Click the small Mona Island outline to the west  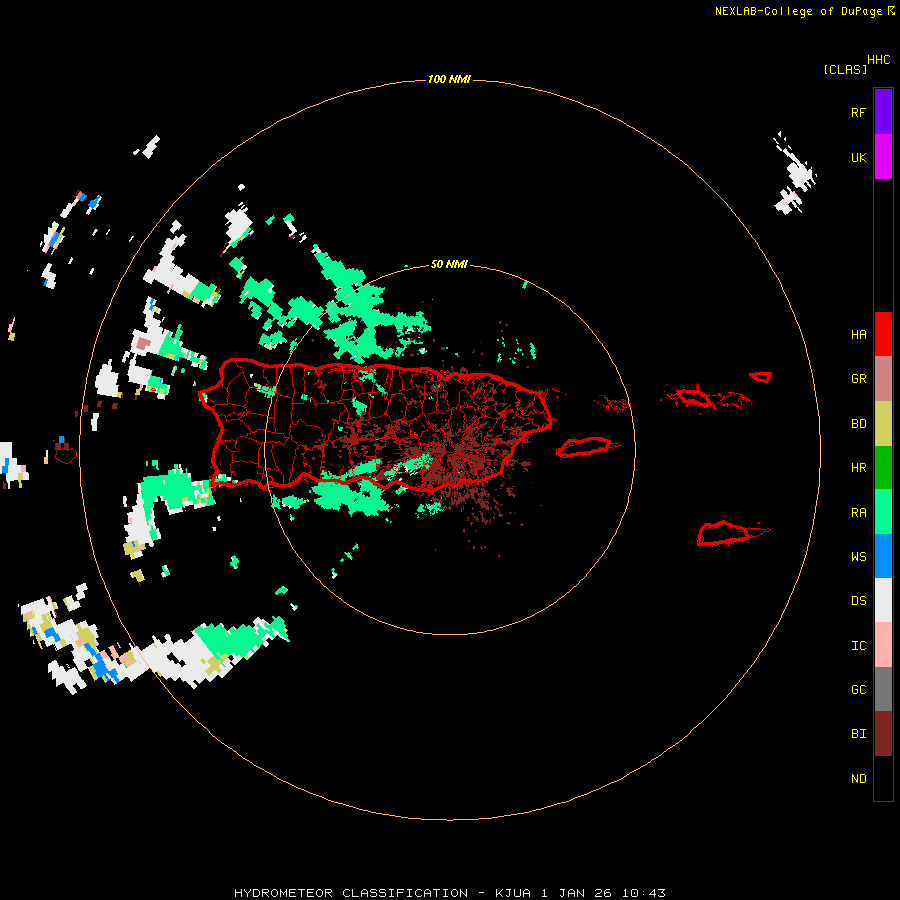point(65,455)
